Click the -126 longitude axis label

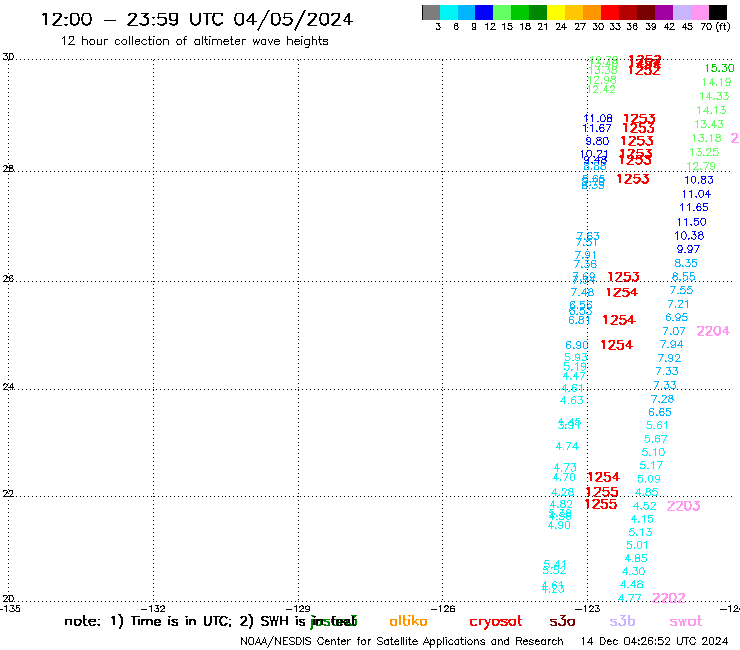(444, 609)
